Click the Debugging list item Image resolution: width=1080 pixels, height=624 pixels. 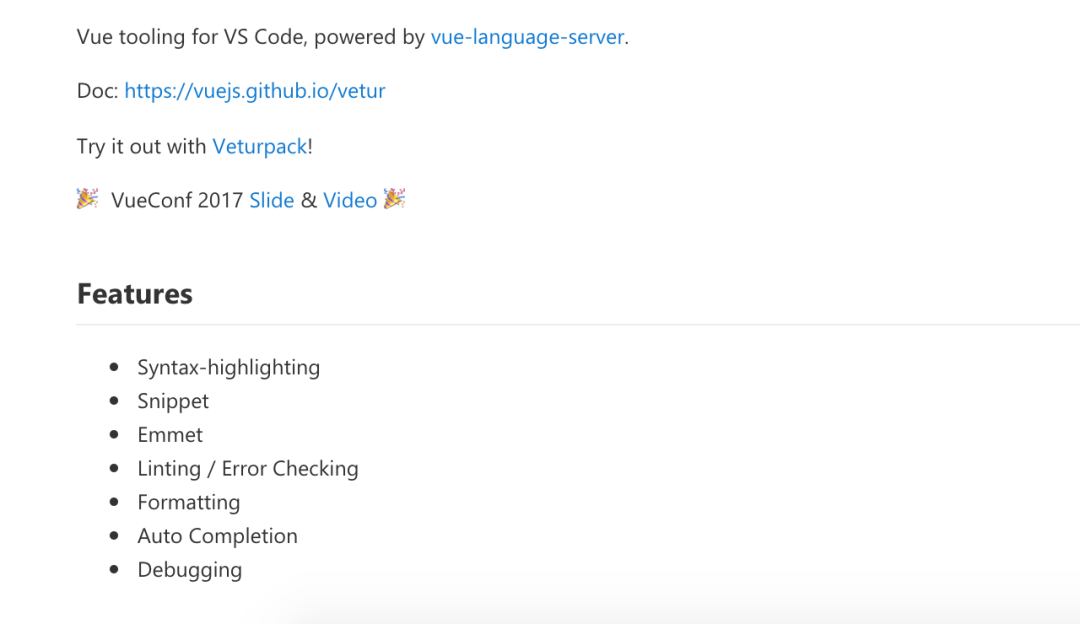pyautogui.click(x=190, y=571)
